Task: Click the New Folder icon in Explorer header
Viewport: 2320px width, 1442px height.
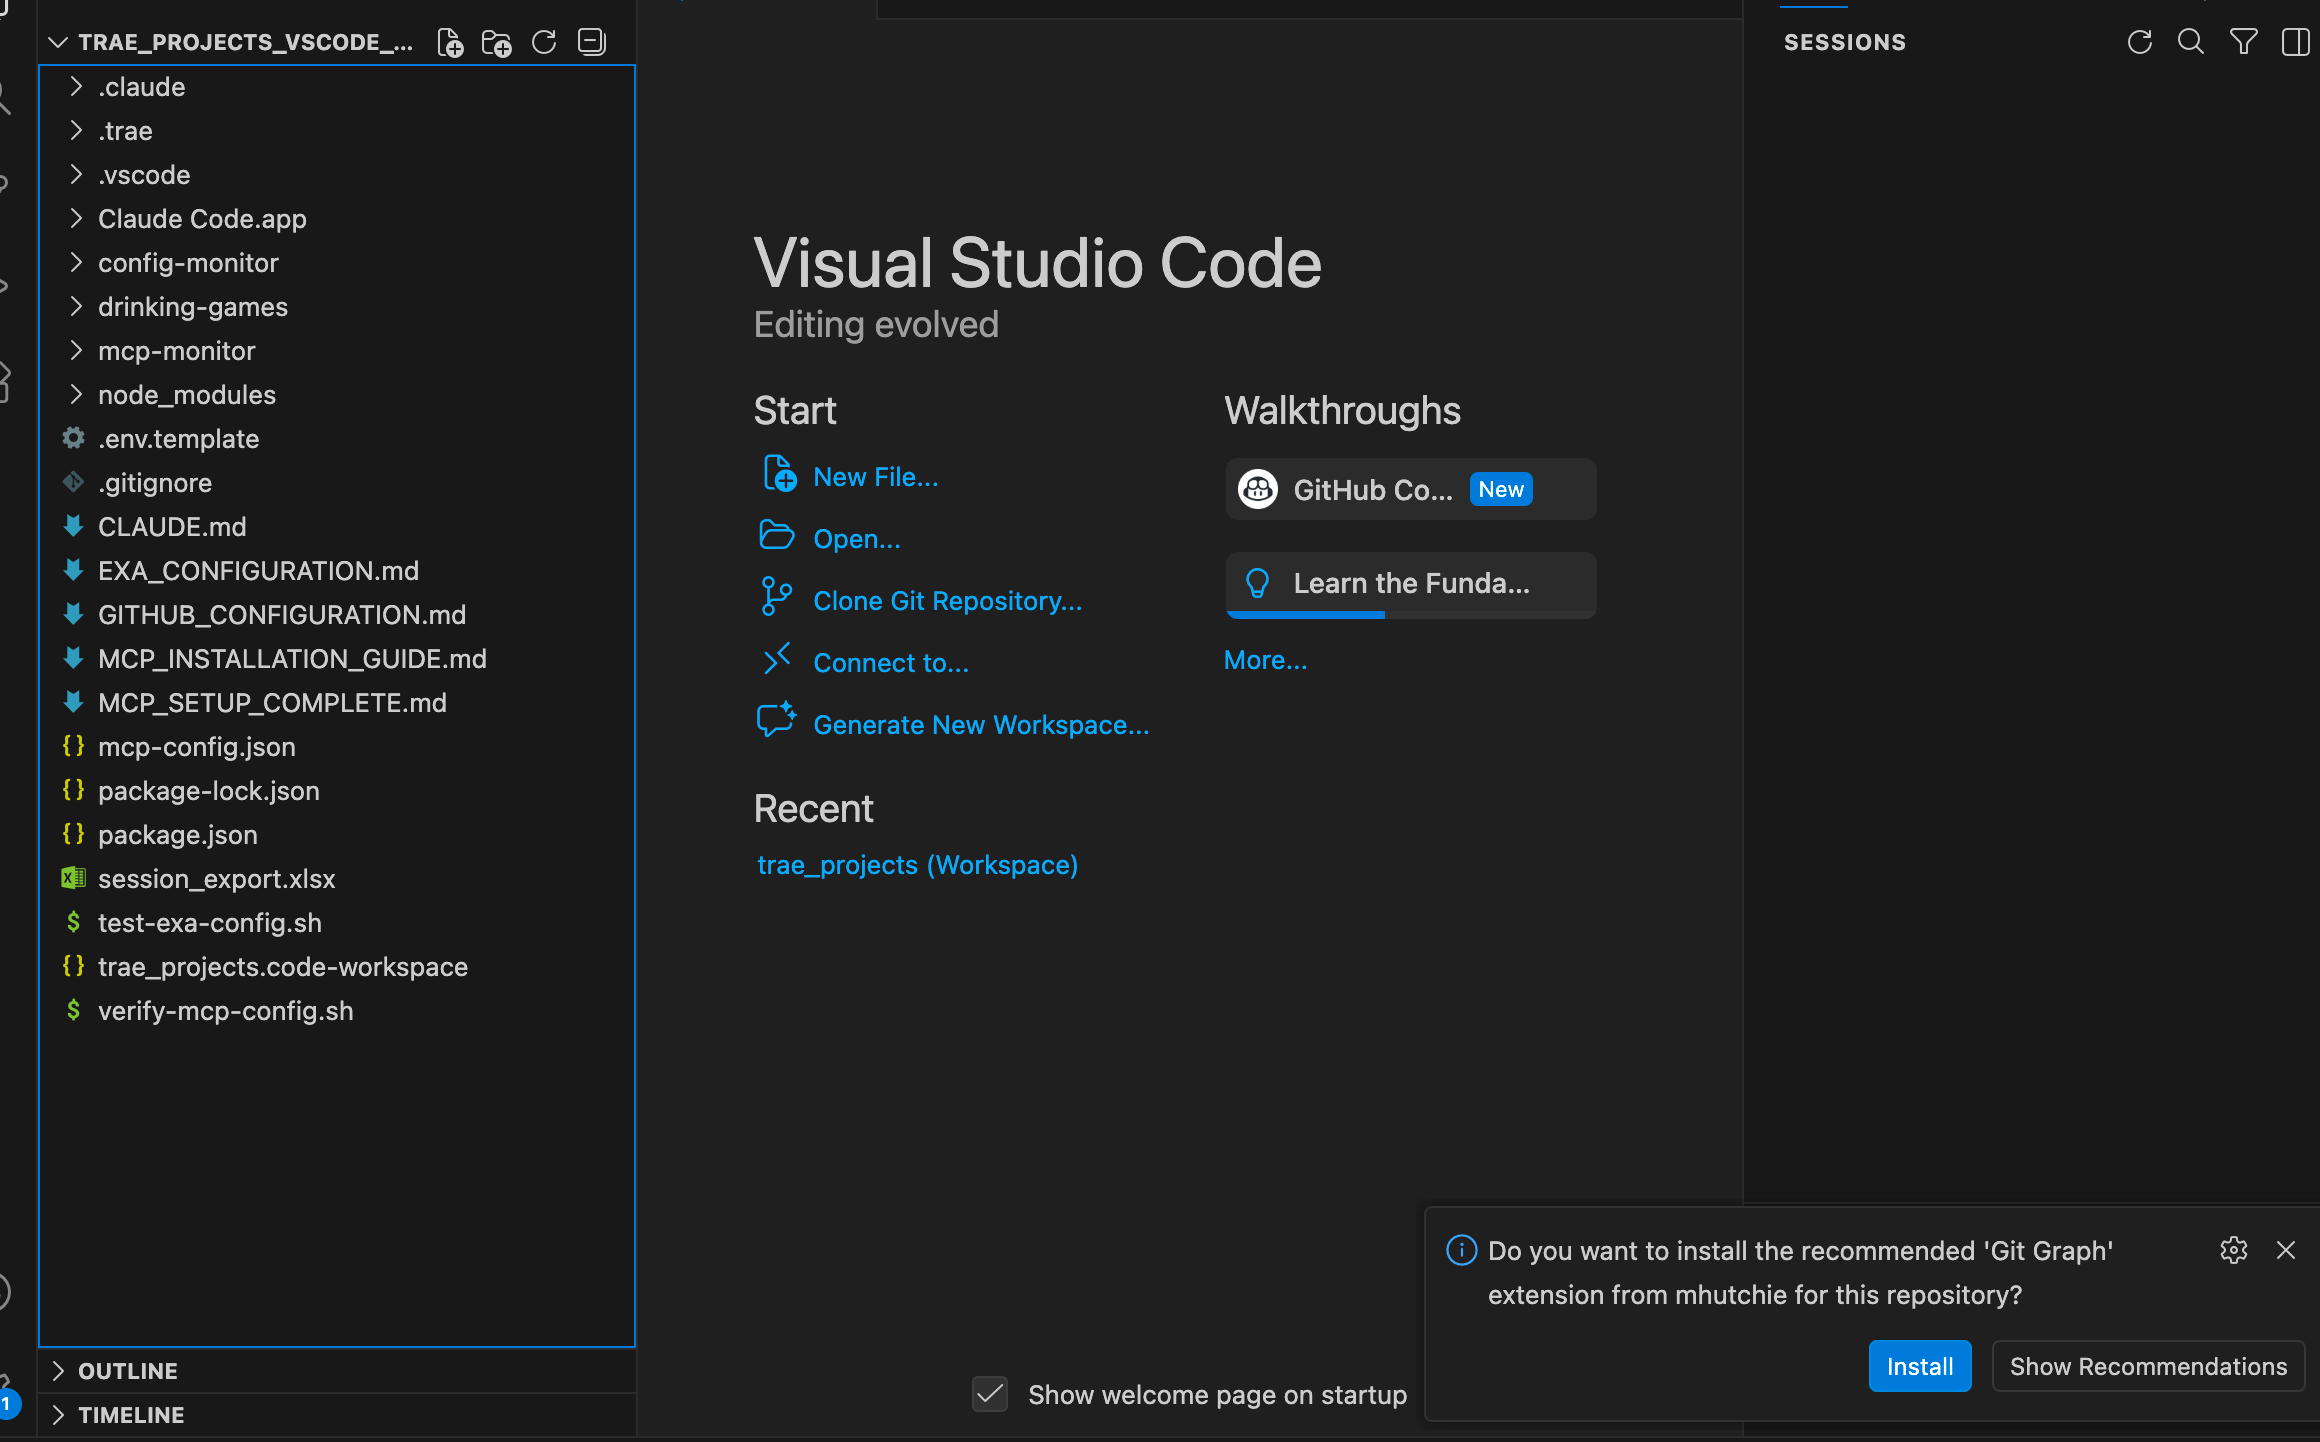Action: pos(496,42)
